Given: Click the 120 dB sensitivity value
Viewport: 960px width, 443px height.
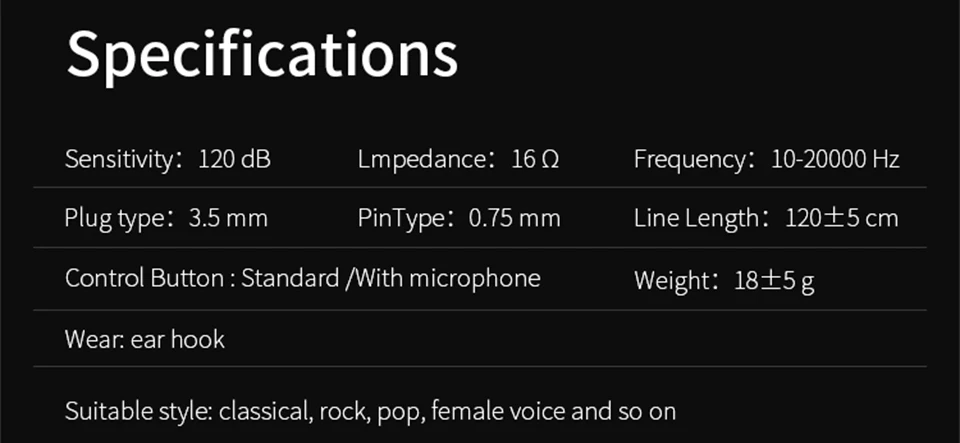Looking at the screenshot, I should click(x=235, y=159).
